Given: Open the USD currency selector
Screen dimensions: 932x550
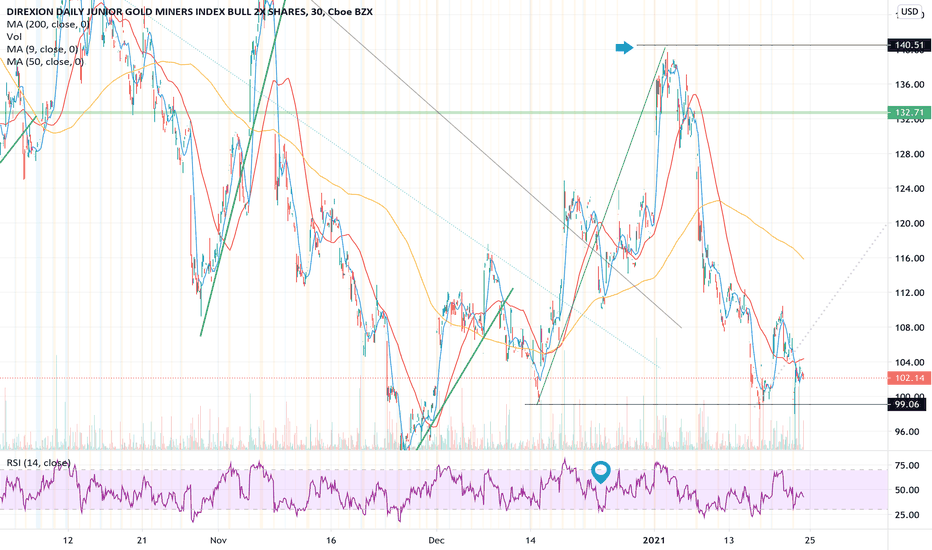Looking at the screenshot, I should pos(909,11).
